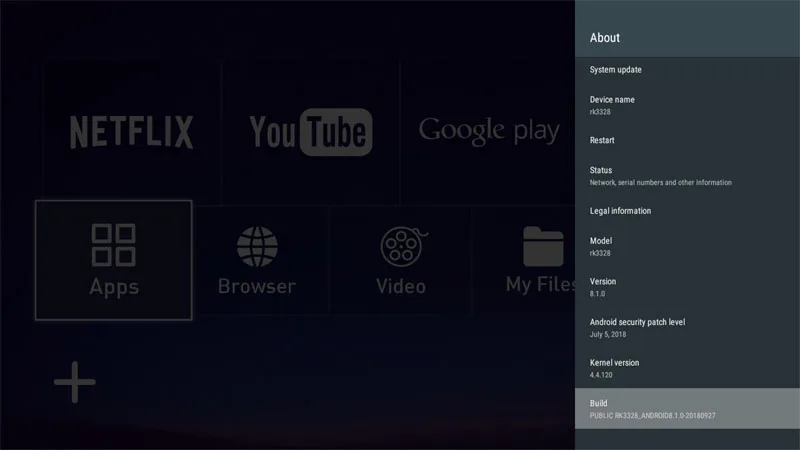This screenshot has height=450, width=800.
Task: Select System update in About panel
Action: (x=687, y=70)
